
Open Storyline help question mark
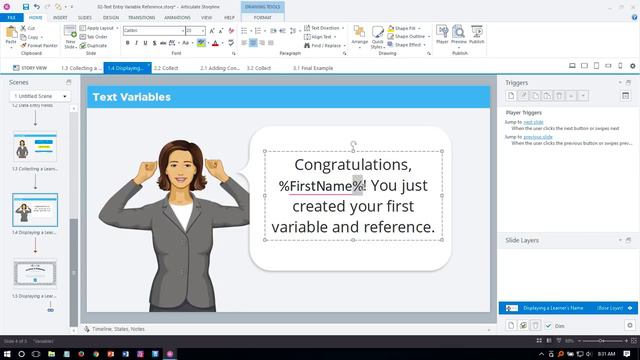pos(634,18)
